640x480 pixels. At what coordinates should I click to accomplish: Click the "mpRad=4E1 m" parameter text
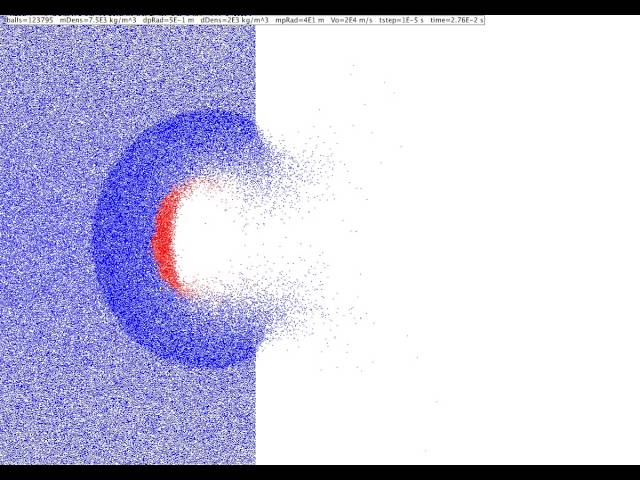tap(300, 20)
